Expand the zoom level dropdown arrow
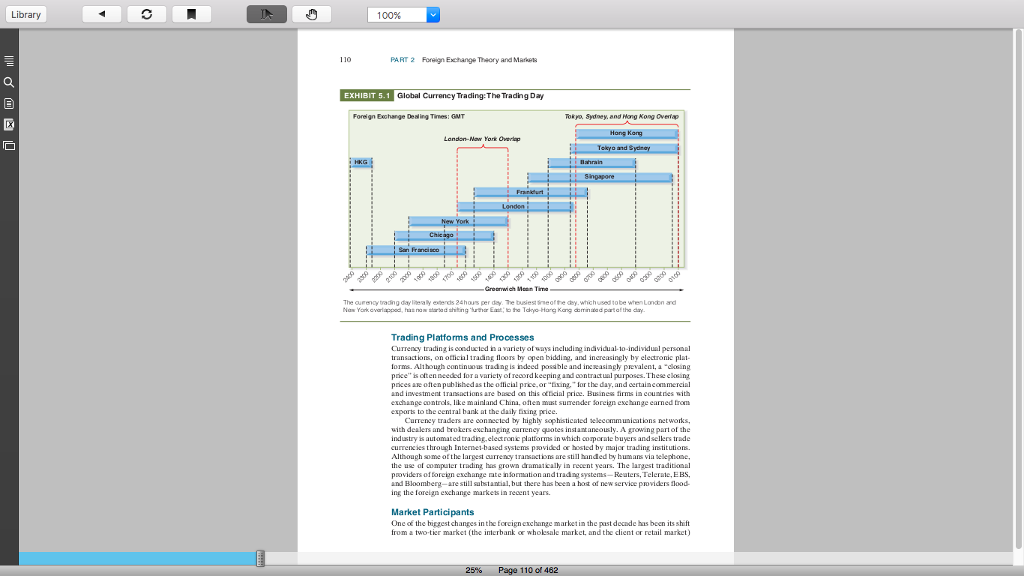 pyautogui.click(x=433, y=15)
